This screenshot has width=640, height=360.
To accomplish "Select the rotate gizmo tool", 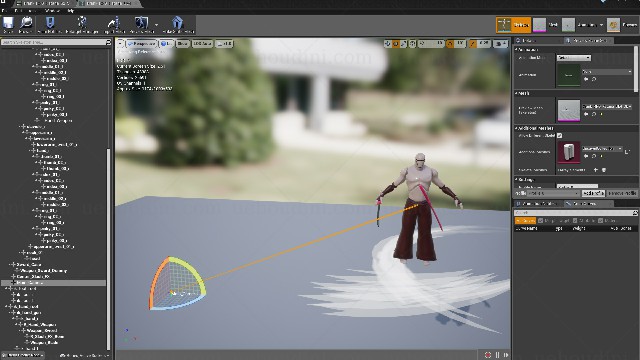I will pyautogui.click(x=396, y=43).
